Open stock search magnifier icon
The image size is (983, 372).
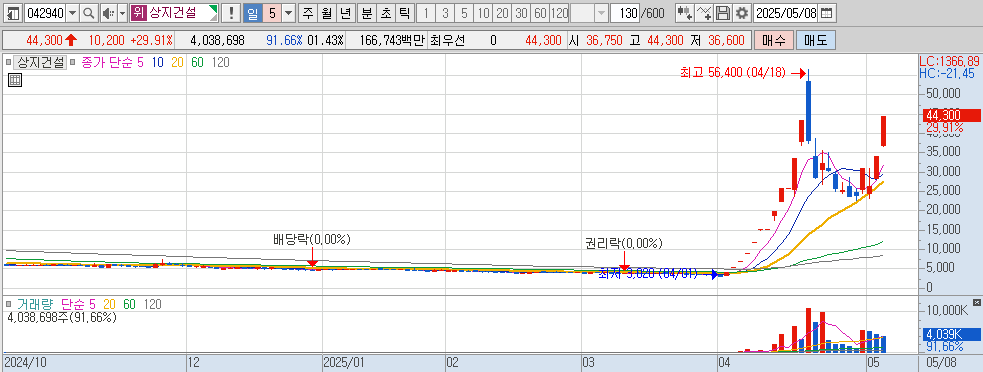pyautogui.click(x=88, y=13)
